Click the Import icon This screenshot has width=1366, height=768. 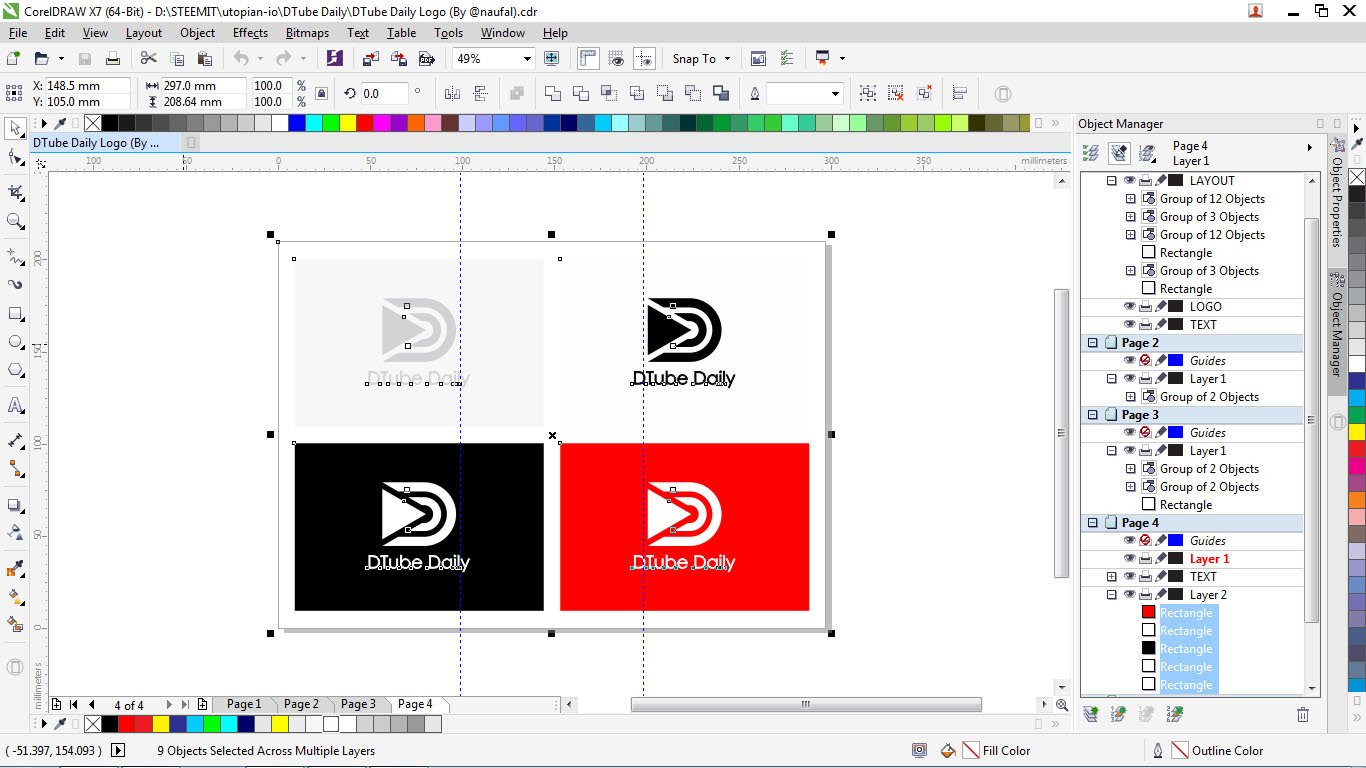coord(371,59)
